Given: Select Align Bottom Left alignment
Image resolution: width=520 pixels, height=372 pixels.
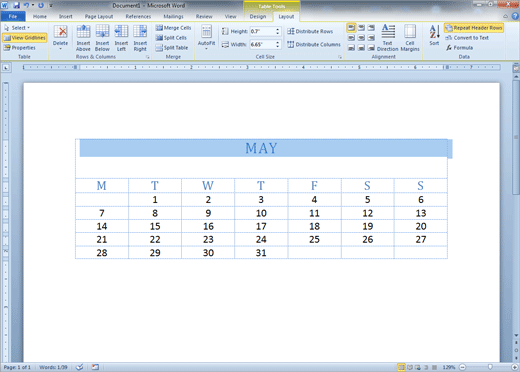Looking at the screenshot, I should coord(351,48).
